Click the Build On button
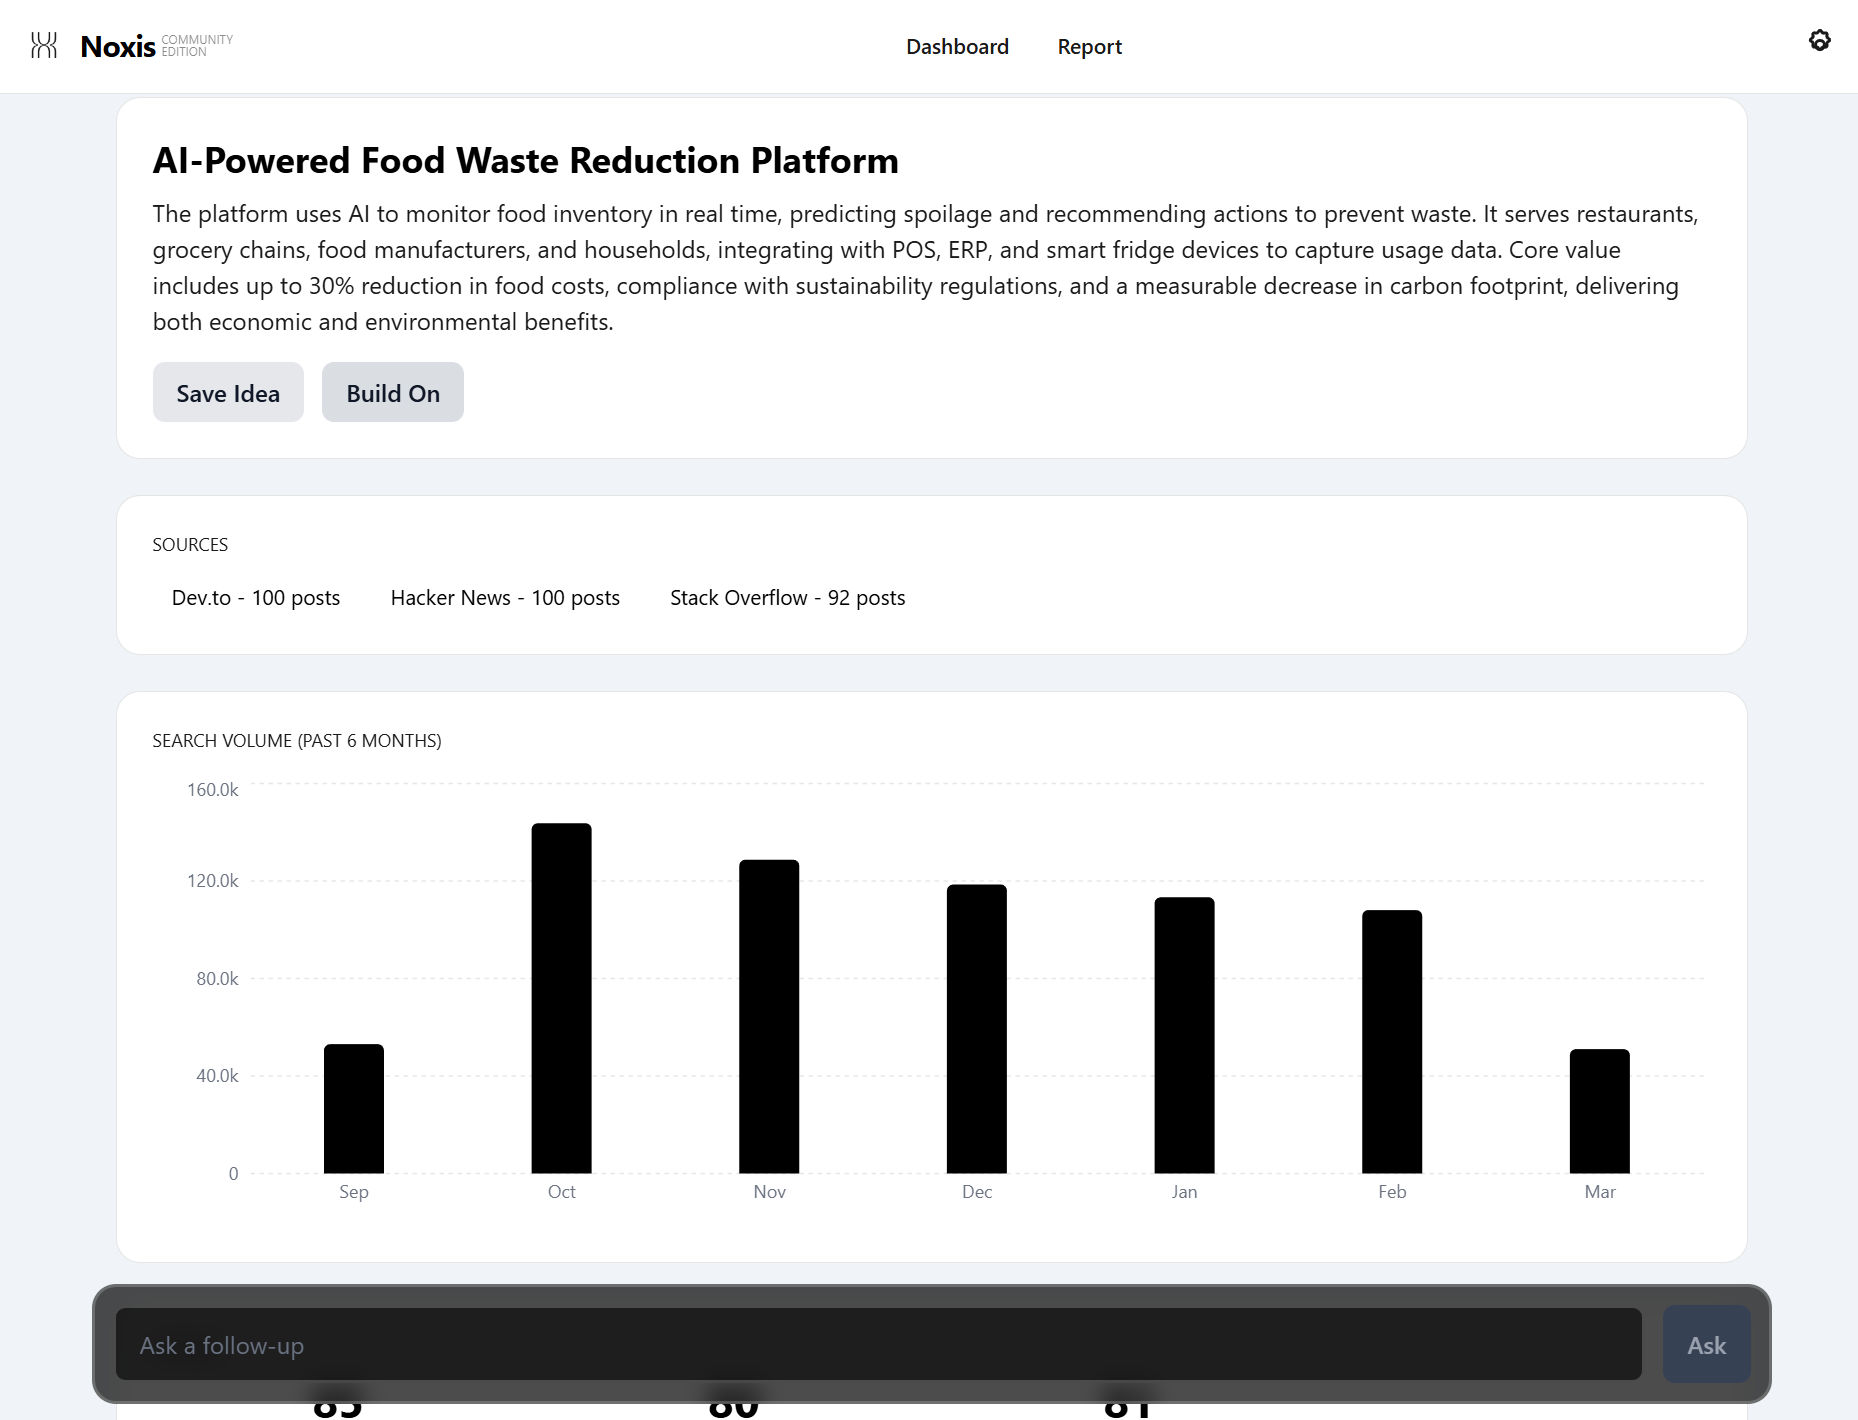Image resolution: width=1858 pixels, height=1420 pixels. pyautogui.click(x=392, y=392)
